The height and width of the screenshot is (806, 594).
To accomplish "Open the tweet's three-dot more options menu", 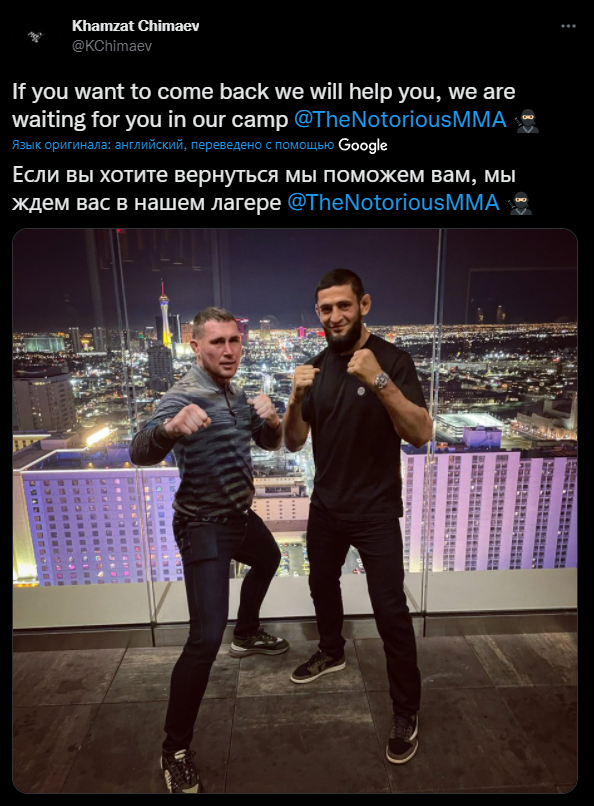I will click(568, 26).
